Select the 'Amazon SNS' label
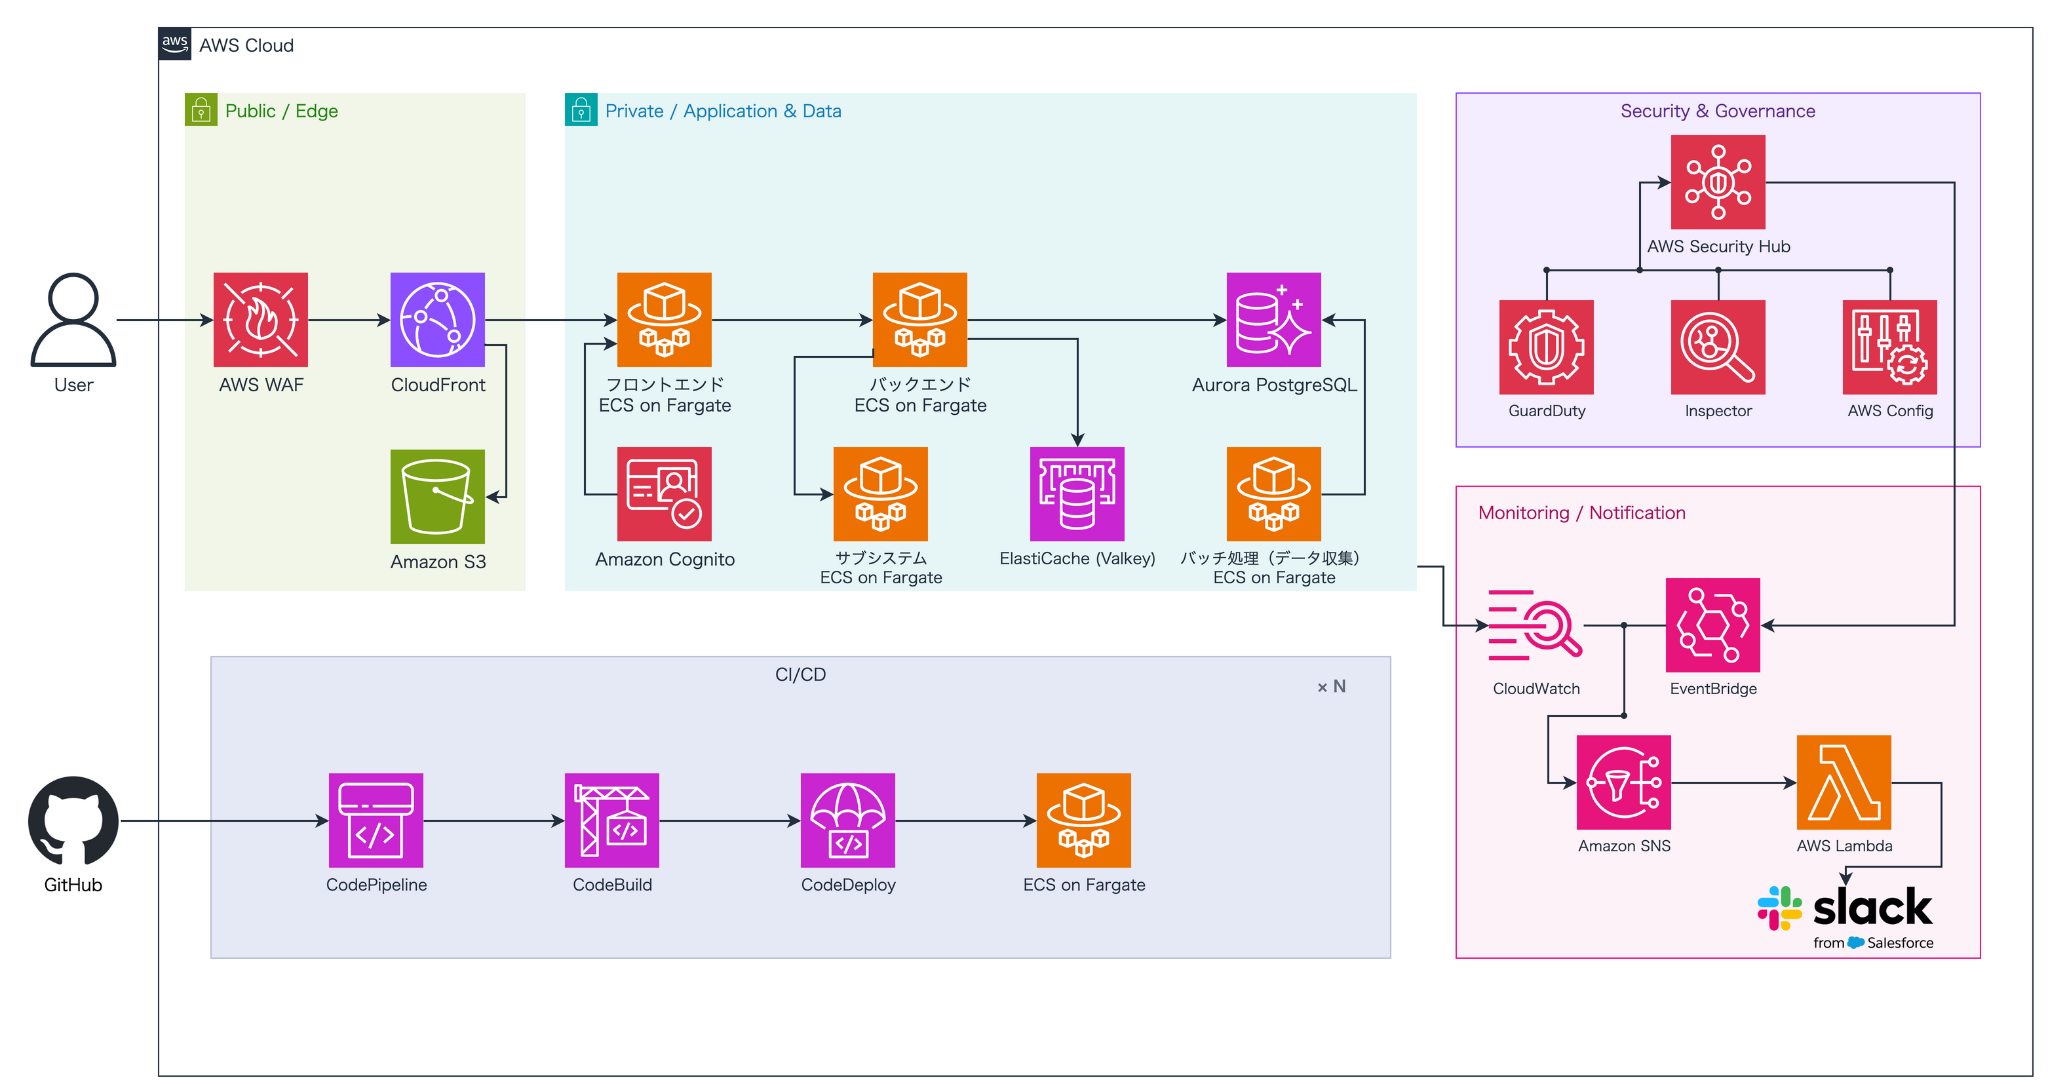Screen dimensions: 2048x1091 [x=1624, y=846]
